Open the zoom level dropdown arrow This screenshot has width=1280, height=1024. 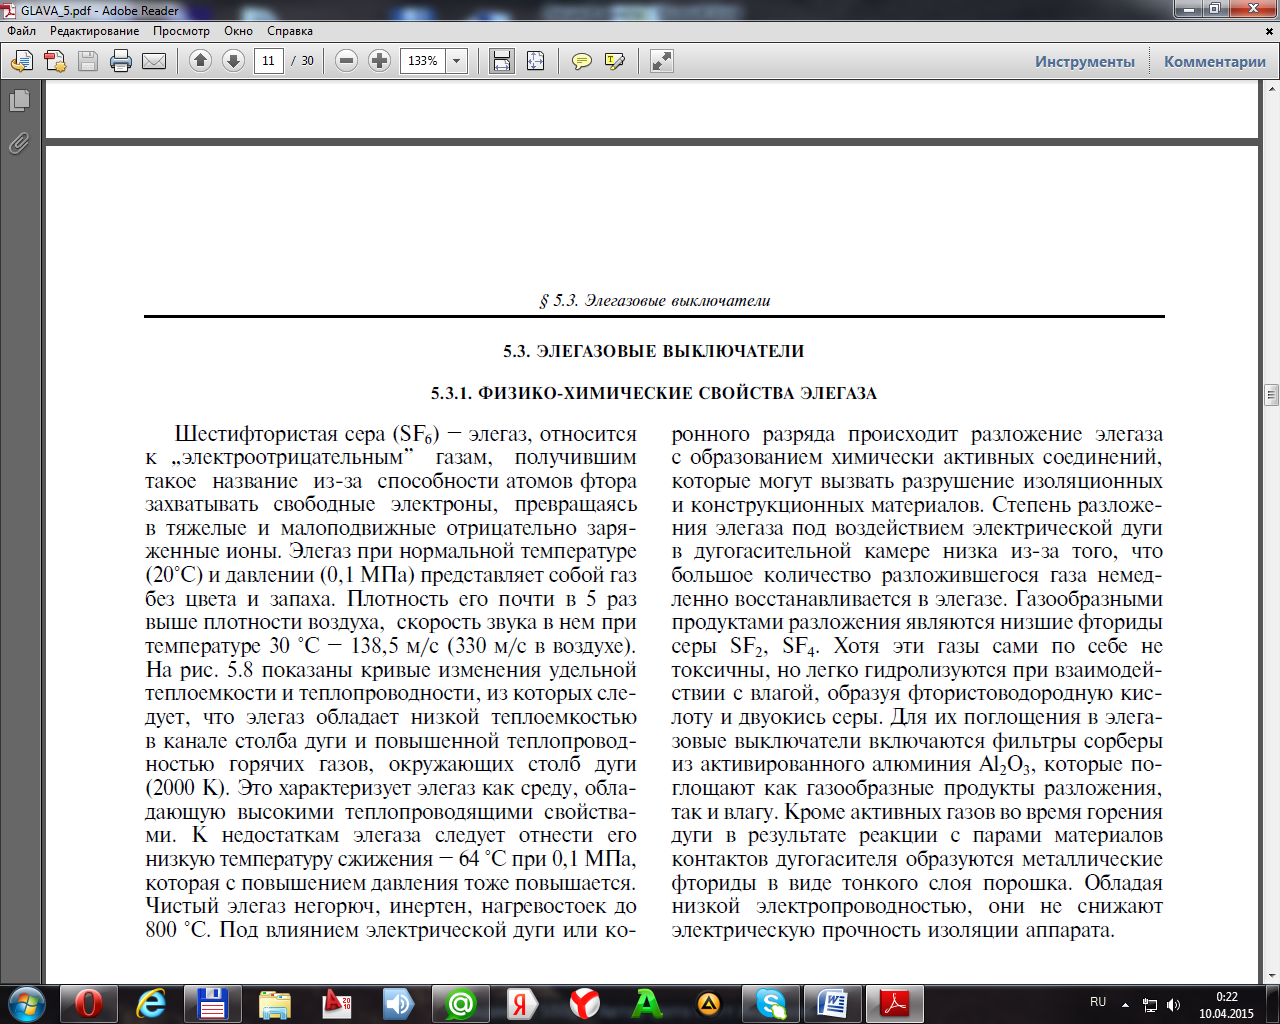(x=457, y=61)
